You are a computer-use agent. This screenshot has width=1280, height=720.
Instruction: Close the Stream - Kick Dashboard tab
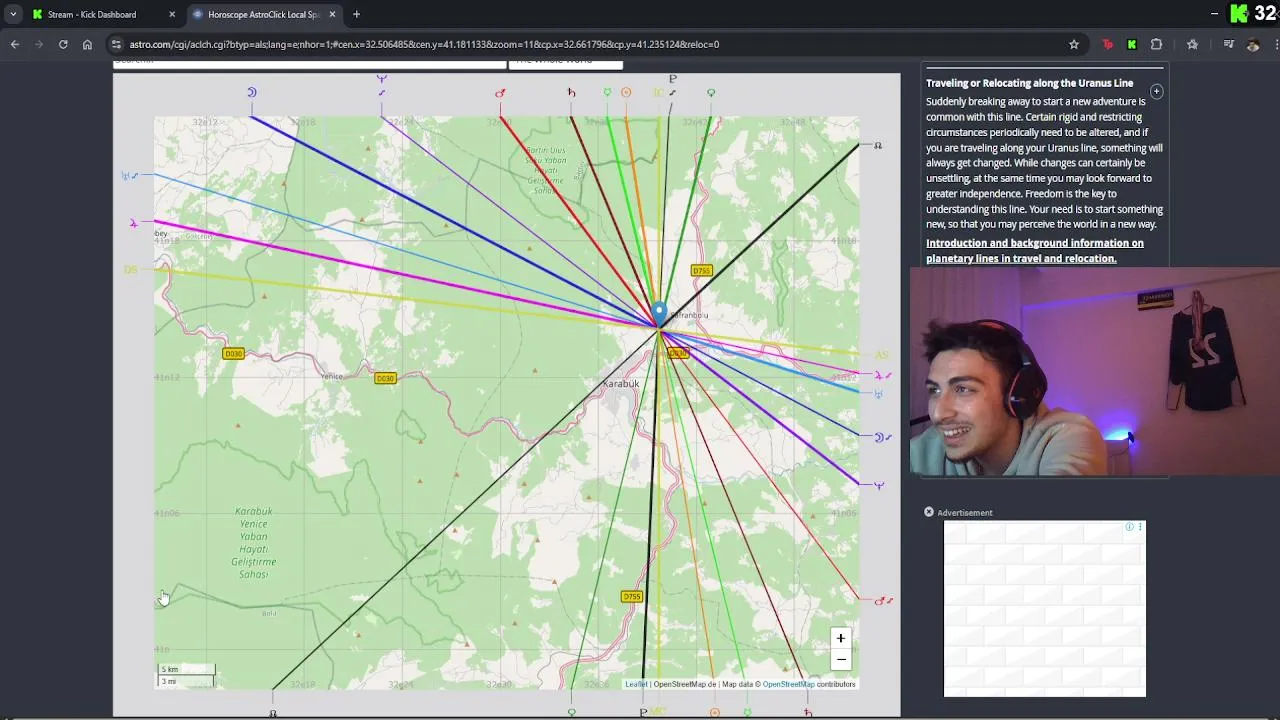172,14
